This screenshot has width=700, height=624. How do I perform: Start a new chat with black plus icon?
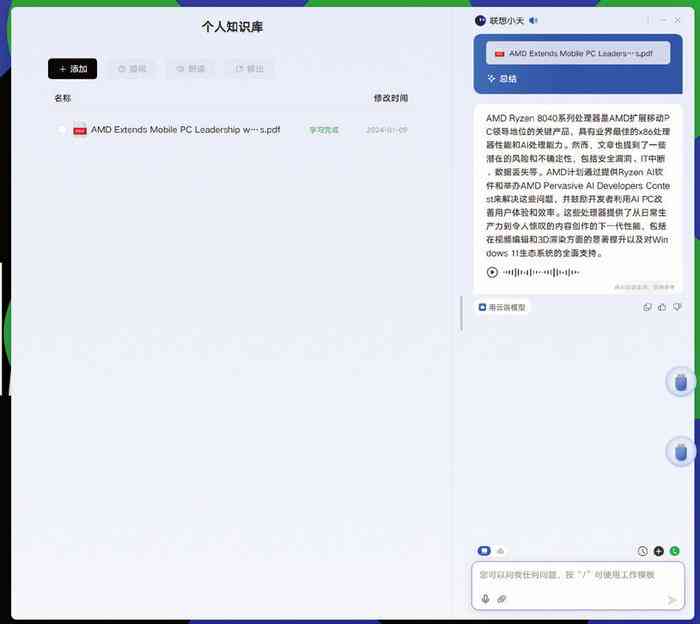(x=658, y=551)
